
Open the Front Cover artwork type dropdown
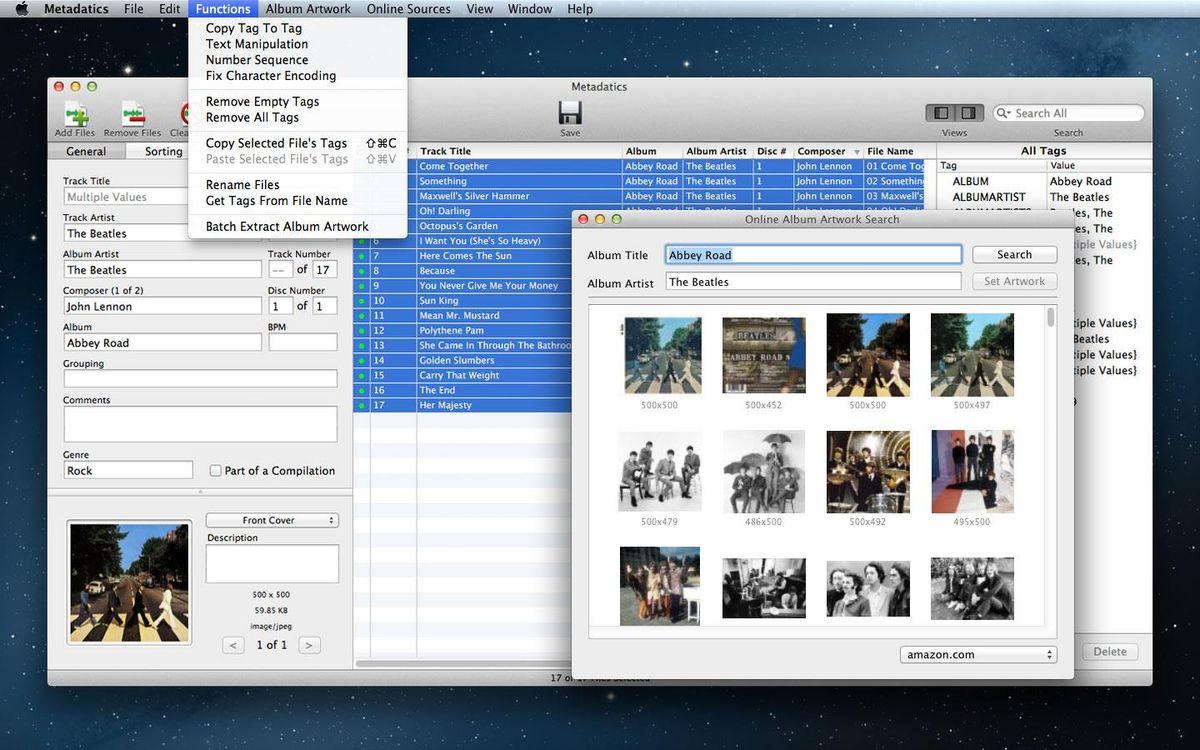click(272, 520)
